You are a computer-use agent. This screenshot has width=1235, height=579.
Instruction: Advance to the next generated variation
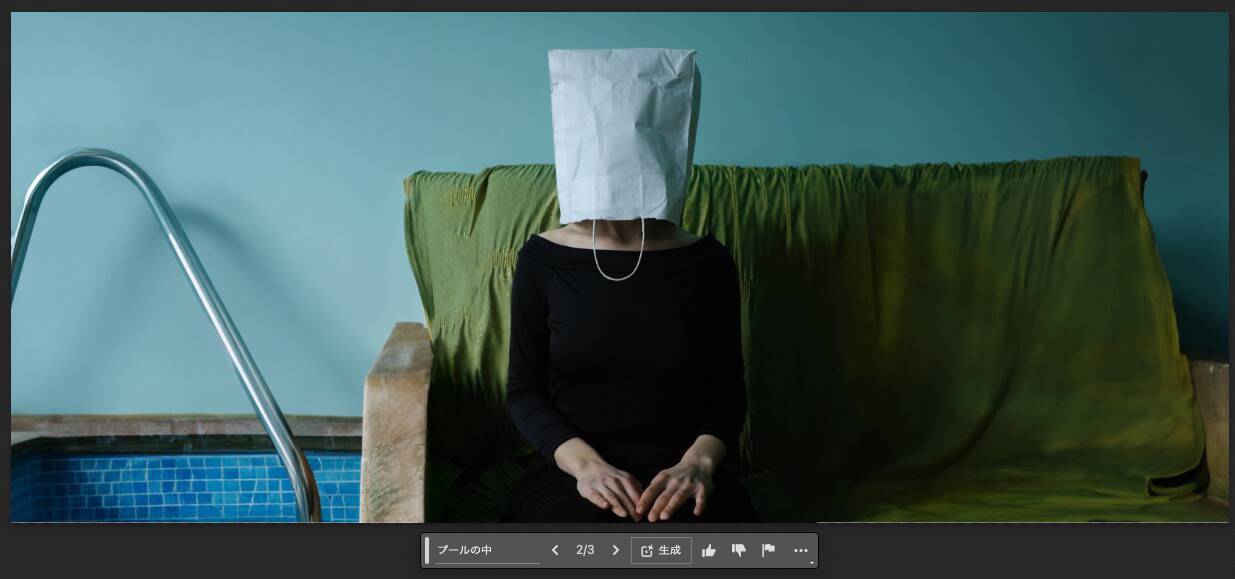point(615,550)
